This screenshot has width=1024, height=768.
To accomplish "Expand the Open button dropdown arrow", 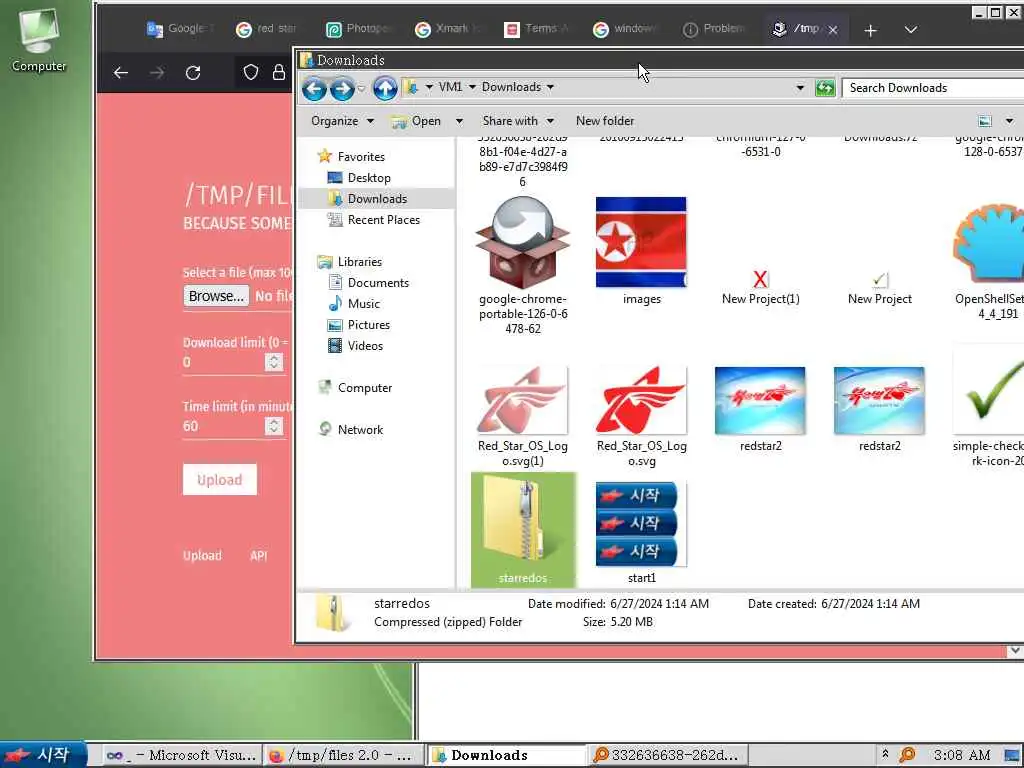I will pyautogui.click(x=459, y=121).
